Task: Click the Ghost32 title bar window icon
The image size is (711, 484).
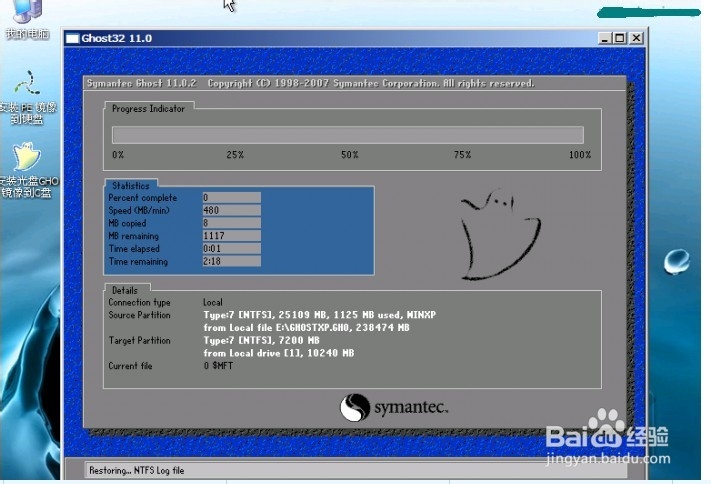Action: click(73, 39)
